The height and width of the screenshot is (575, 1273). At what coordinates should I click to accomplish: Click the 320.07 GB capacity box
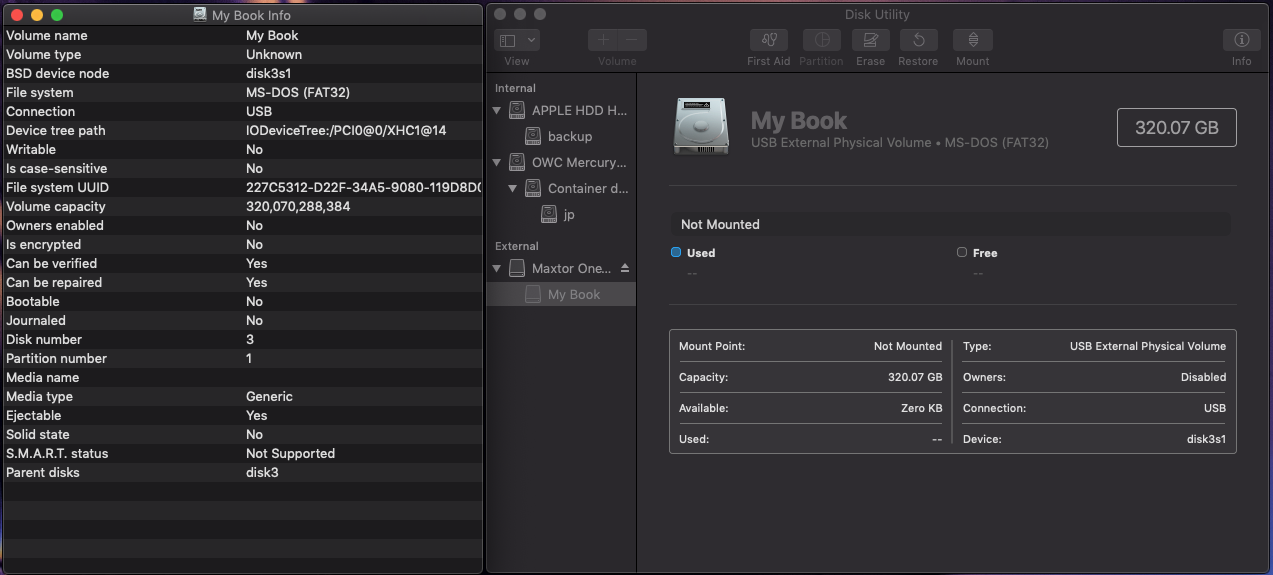pos(1176,128)
